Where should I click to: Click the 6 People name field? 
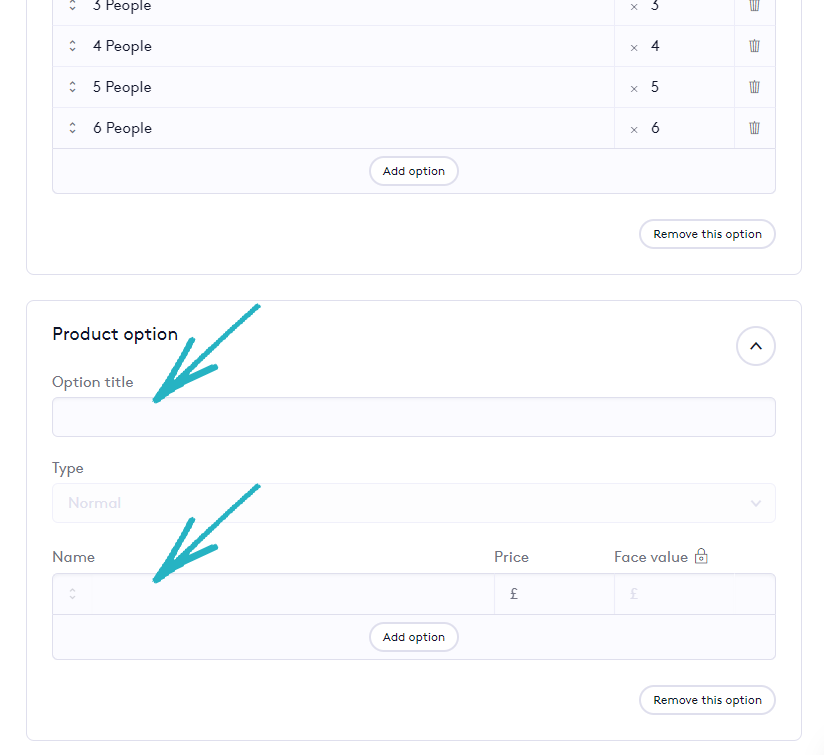(350, 128)
